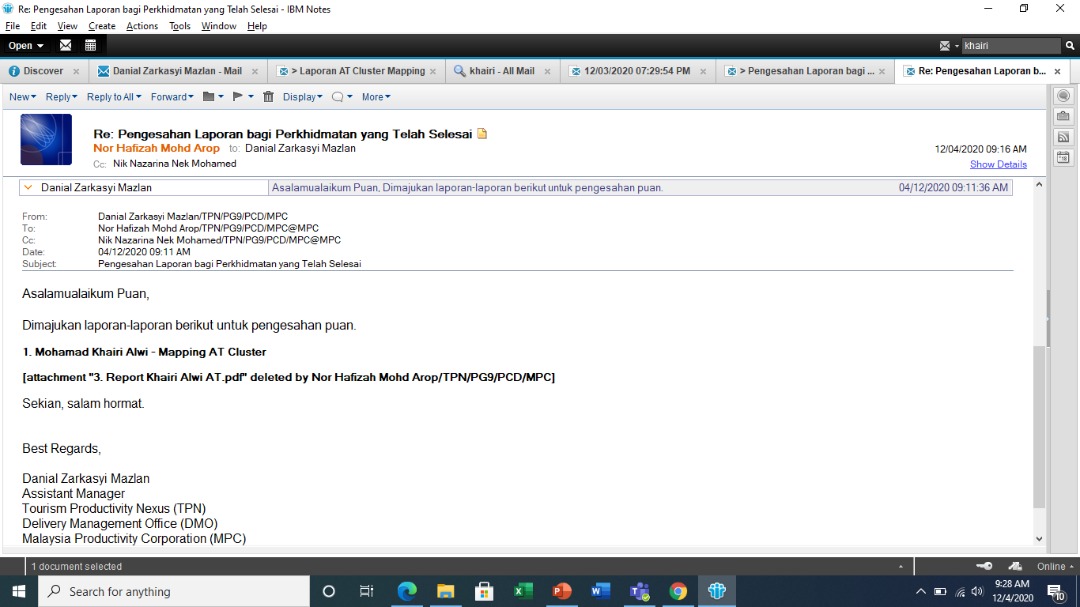Launch Microsoft Teams from the taskbar
1080x607 pixels.
click(639, 591)
